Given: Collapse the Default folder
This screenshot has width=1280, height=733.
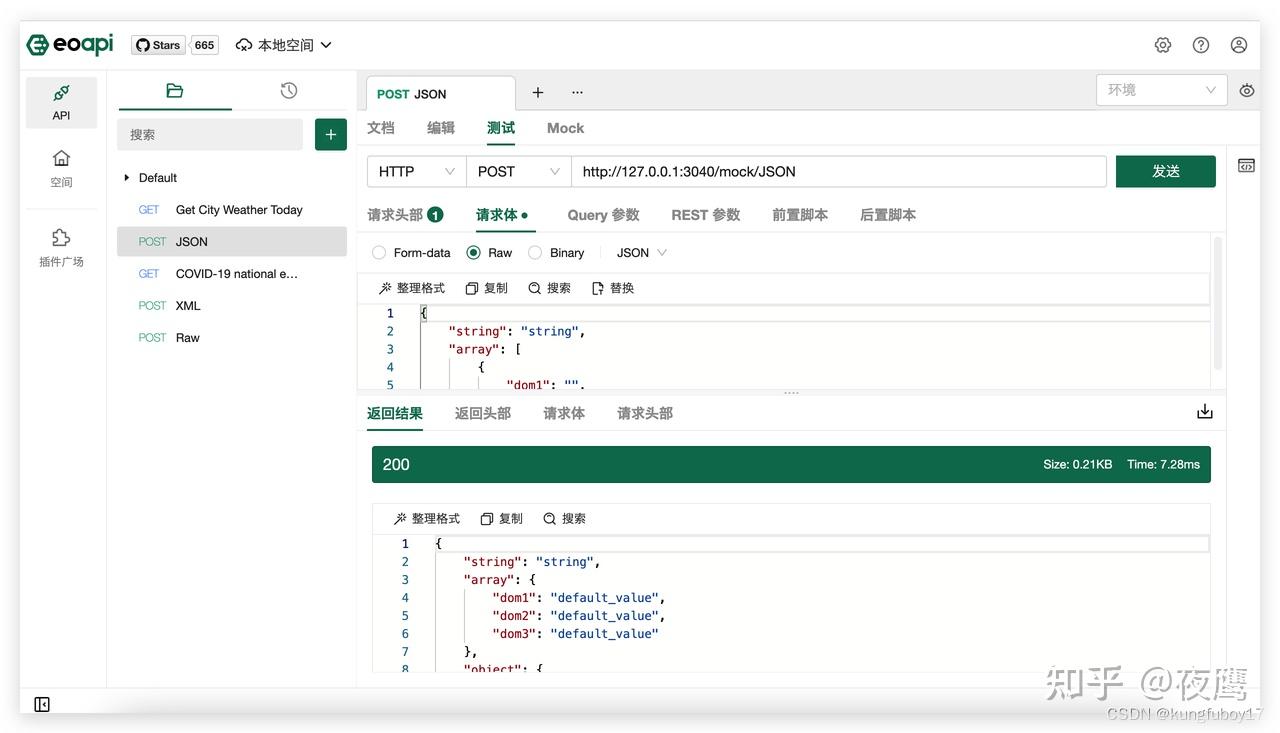Looking at the screenshot, I should 125,177.
